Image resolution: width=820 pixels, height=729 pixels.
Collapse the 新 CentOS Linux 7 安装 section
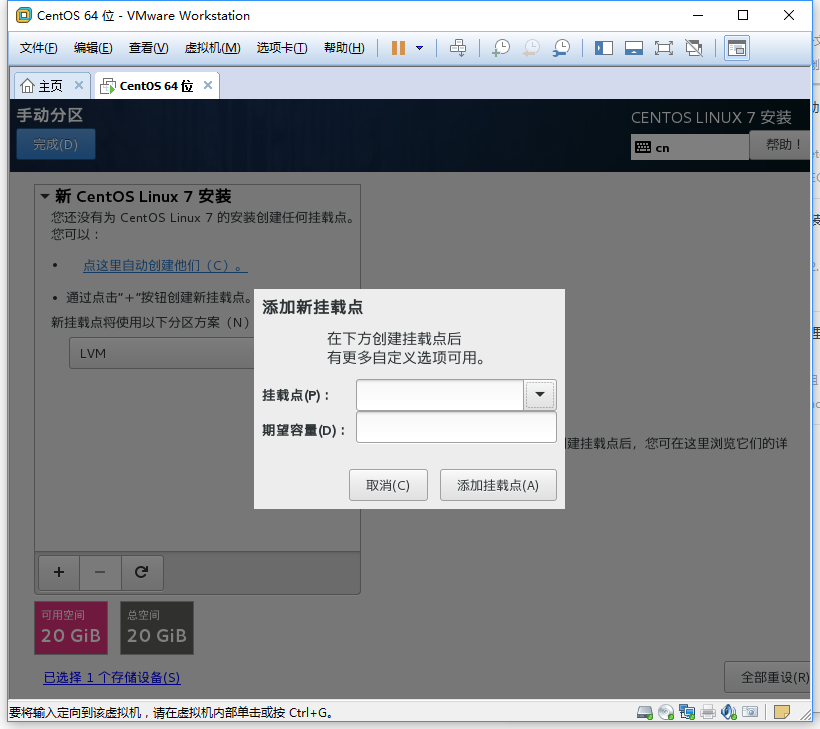pos(45,197)
